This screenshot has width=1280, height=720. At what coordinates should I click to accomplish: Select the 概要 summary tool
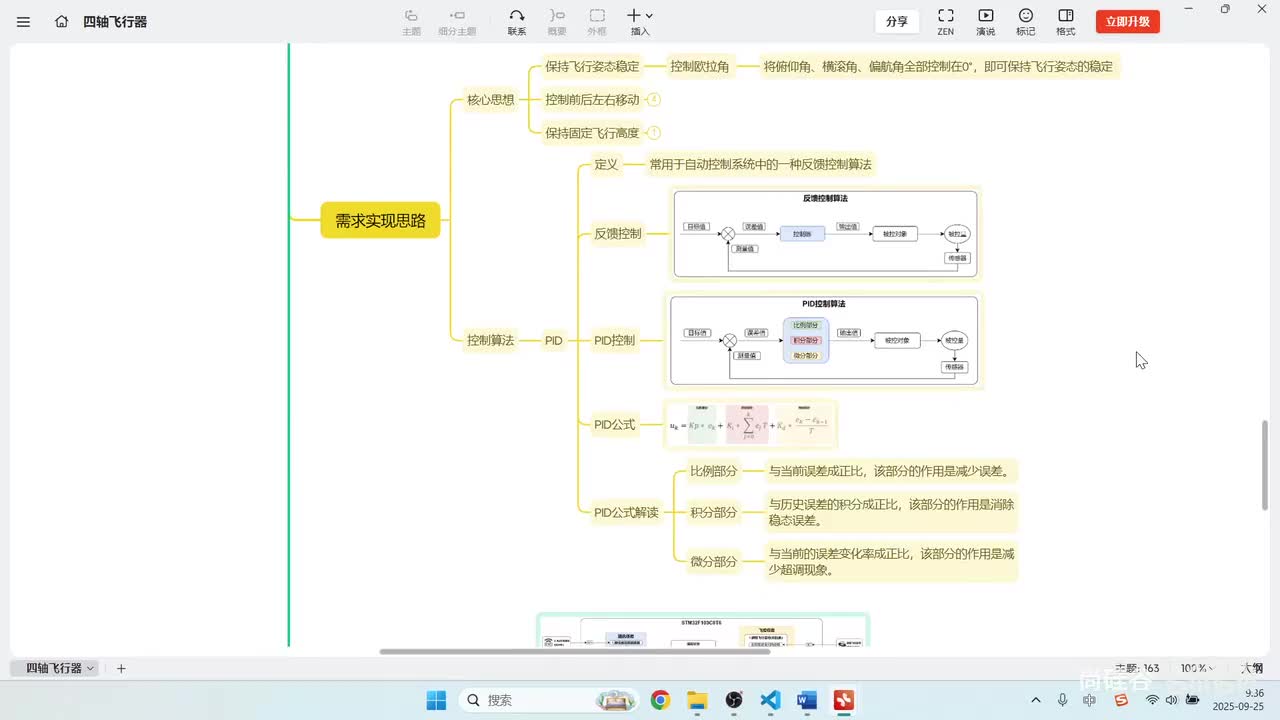[x=557, y=22]
